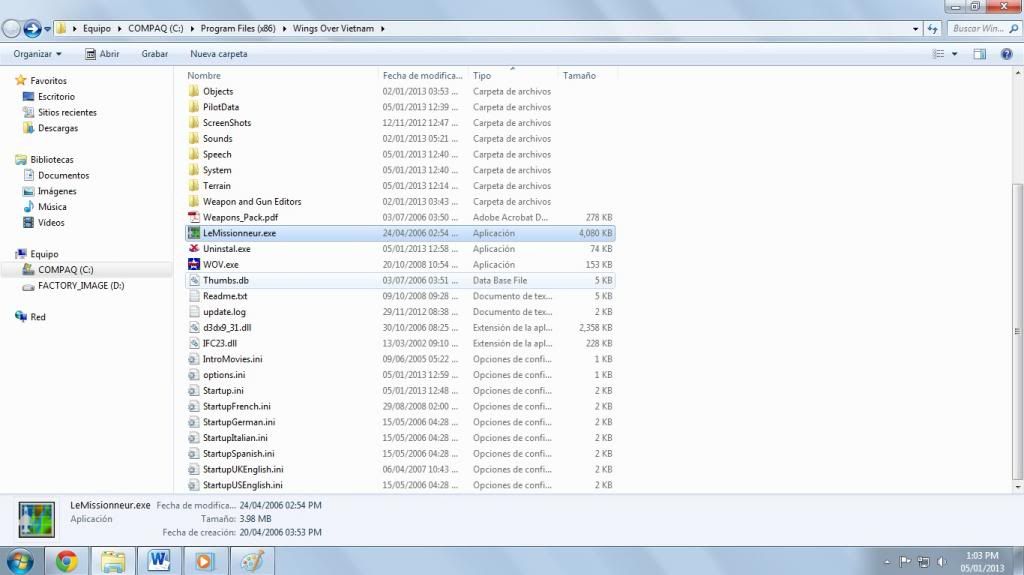Viewport: 1024px width, 575px height.
Task: Expand the arrow after COMPAQ (C:) breadcrumb
Action: [x=192, y=29]
